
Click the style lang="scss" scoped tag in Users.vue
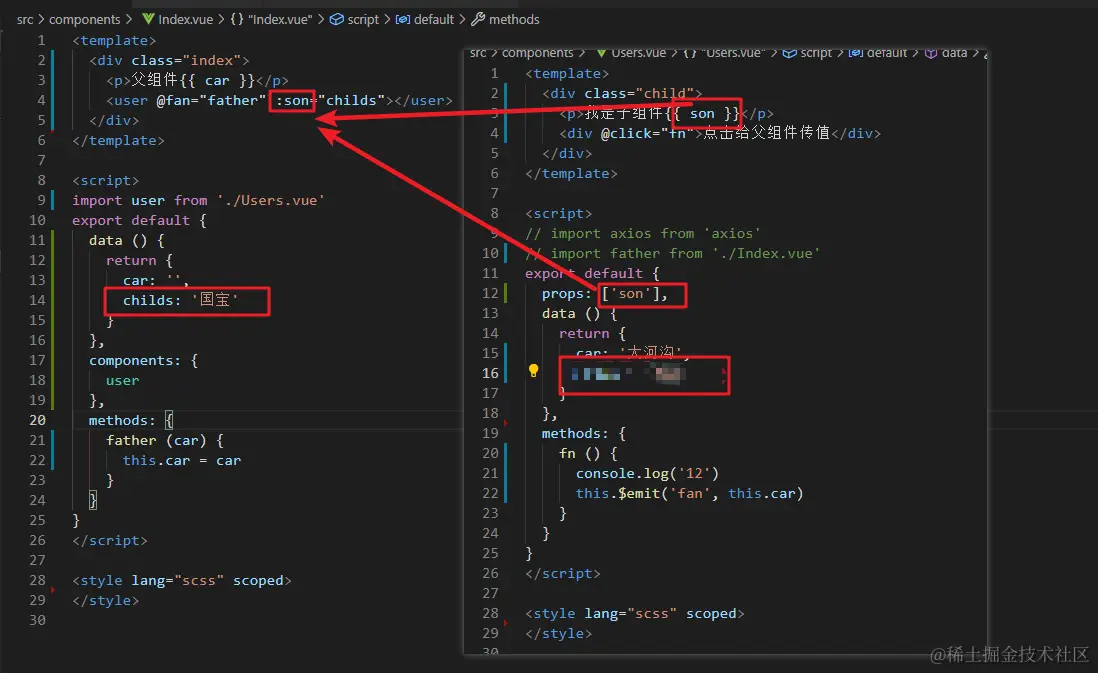pos(634,613)
